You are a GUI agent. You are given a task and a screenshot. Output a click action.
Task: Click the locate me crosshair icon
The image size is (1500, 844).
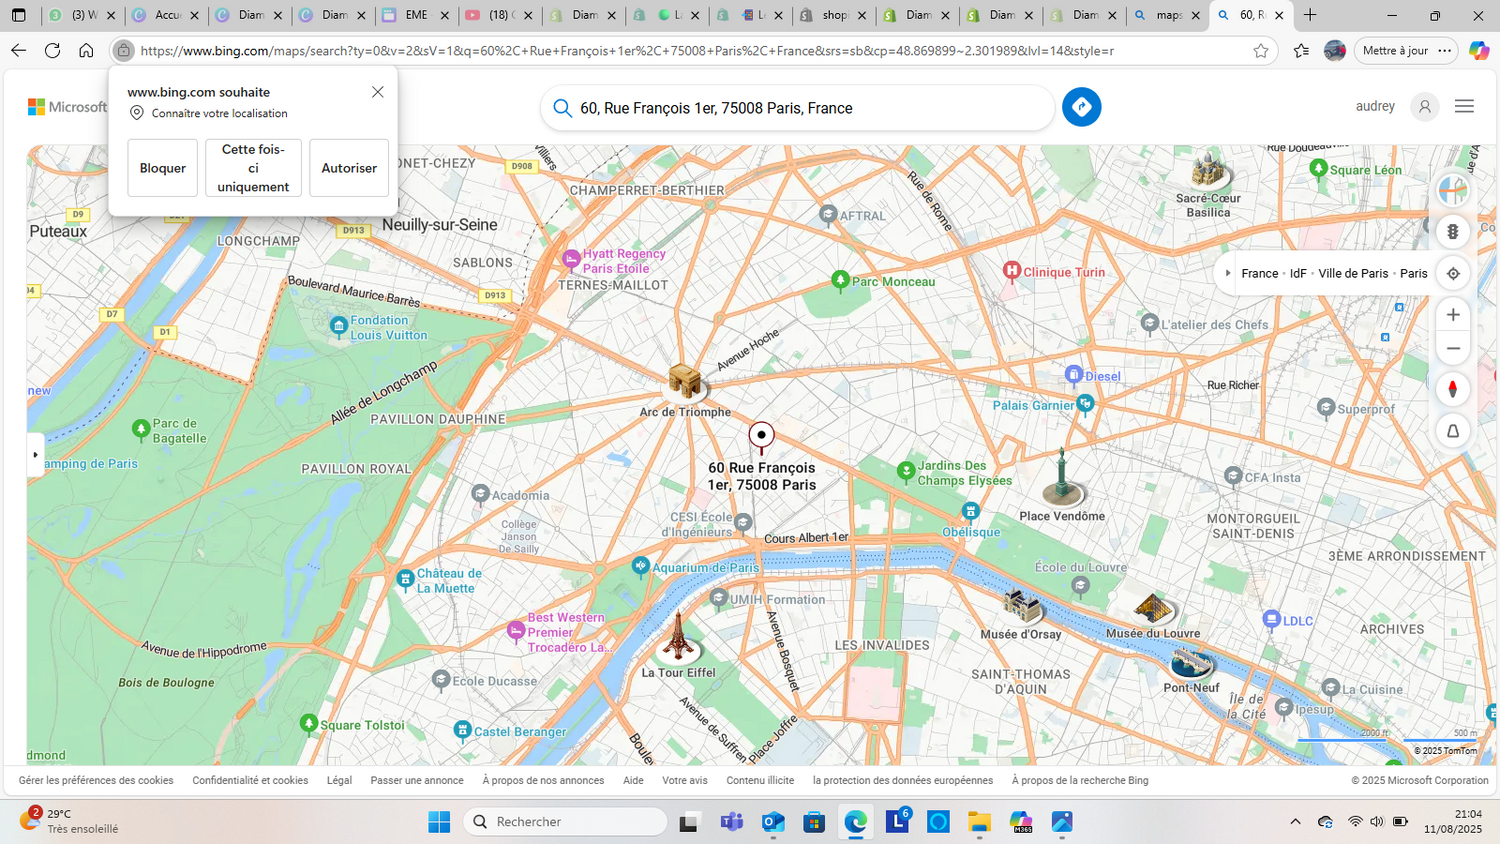pyautogui.click(x=1453, y=273)
